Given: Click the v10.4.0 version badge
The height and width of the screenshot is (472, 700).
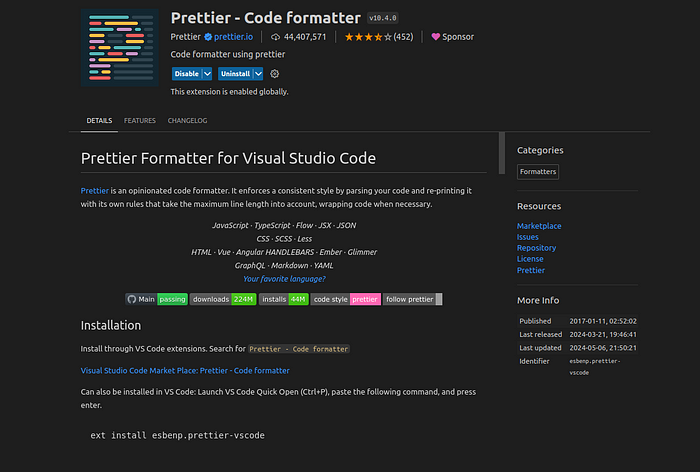Looking at the screenshot, I should point(383,18).
